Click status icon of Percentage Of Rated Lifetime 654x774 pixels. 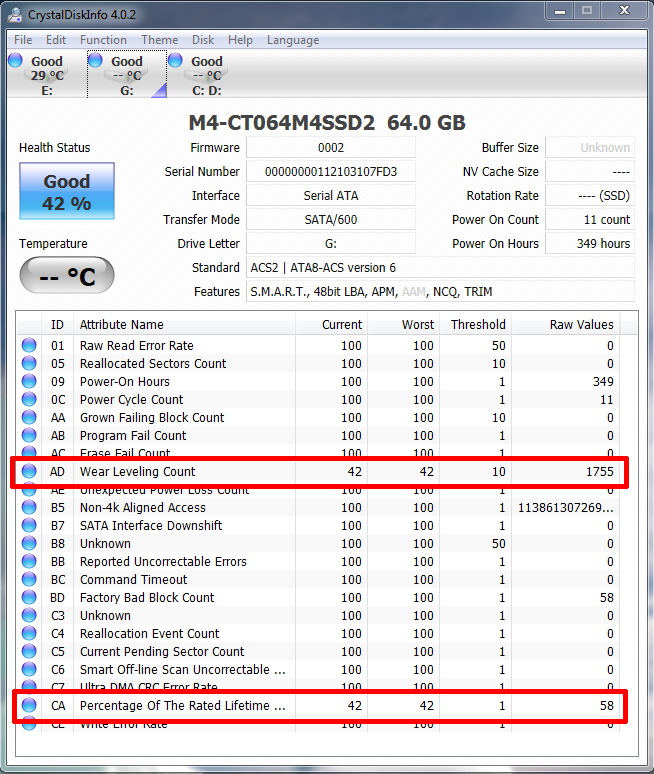click(x=29, y=705)
